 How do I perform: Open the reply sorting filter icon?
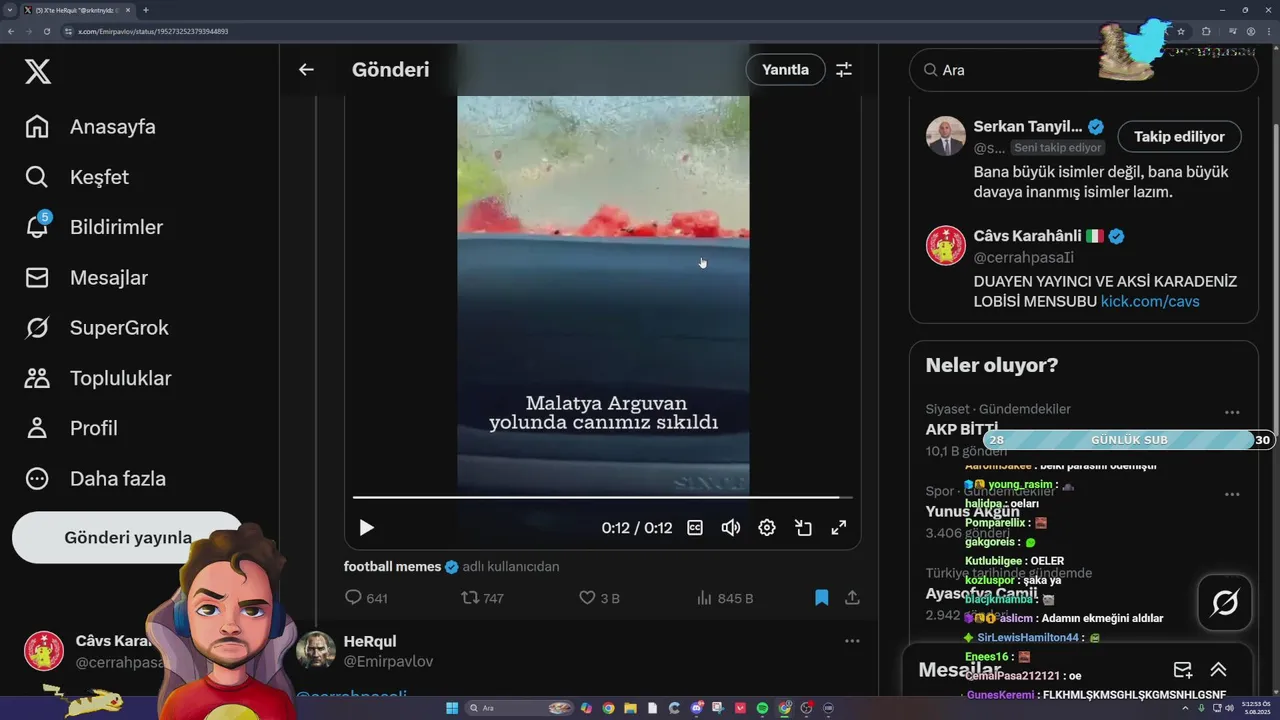(844, 69)
